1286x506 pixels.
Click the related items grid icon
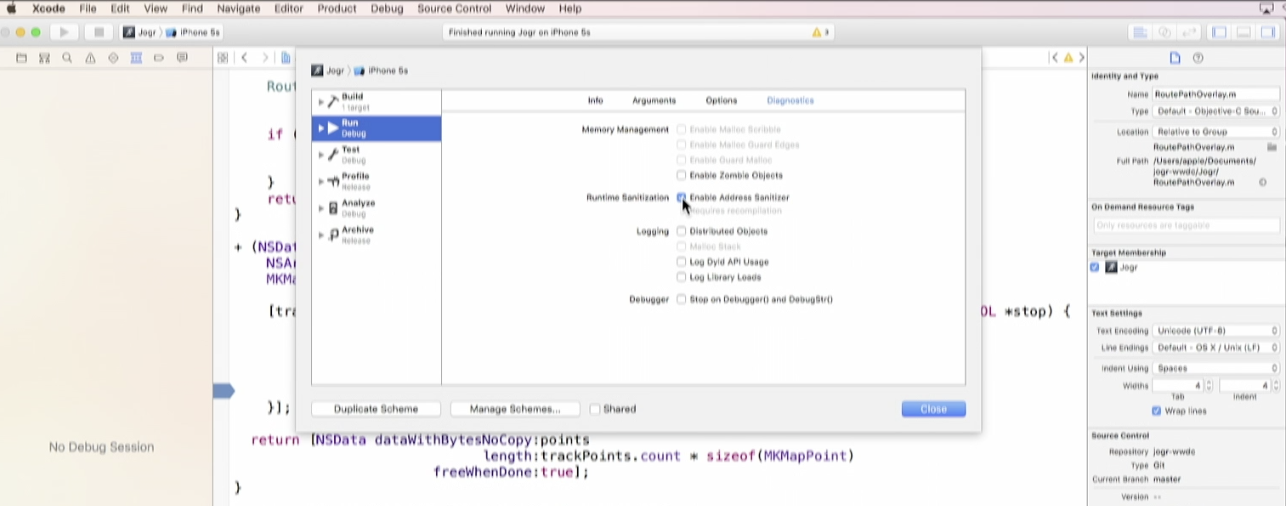coord(223,58)
